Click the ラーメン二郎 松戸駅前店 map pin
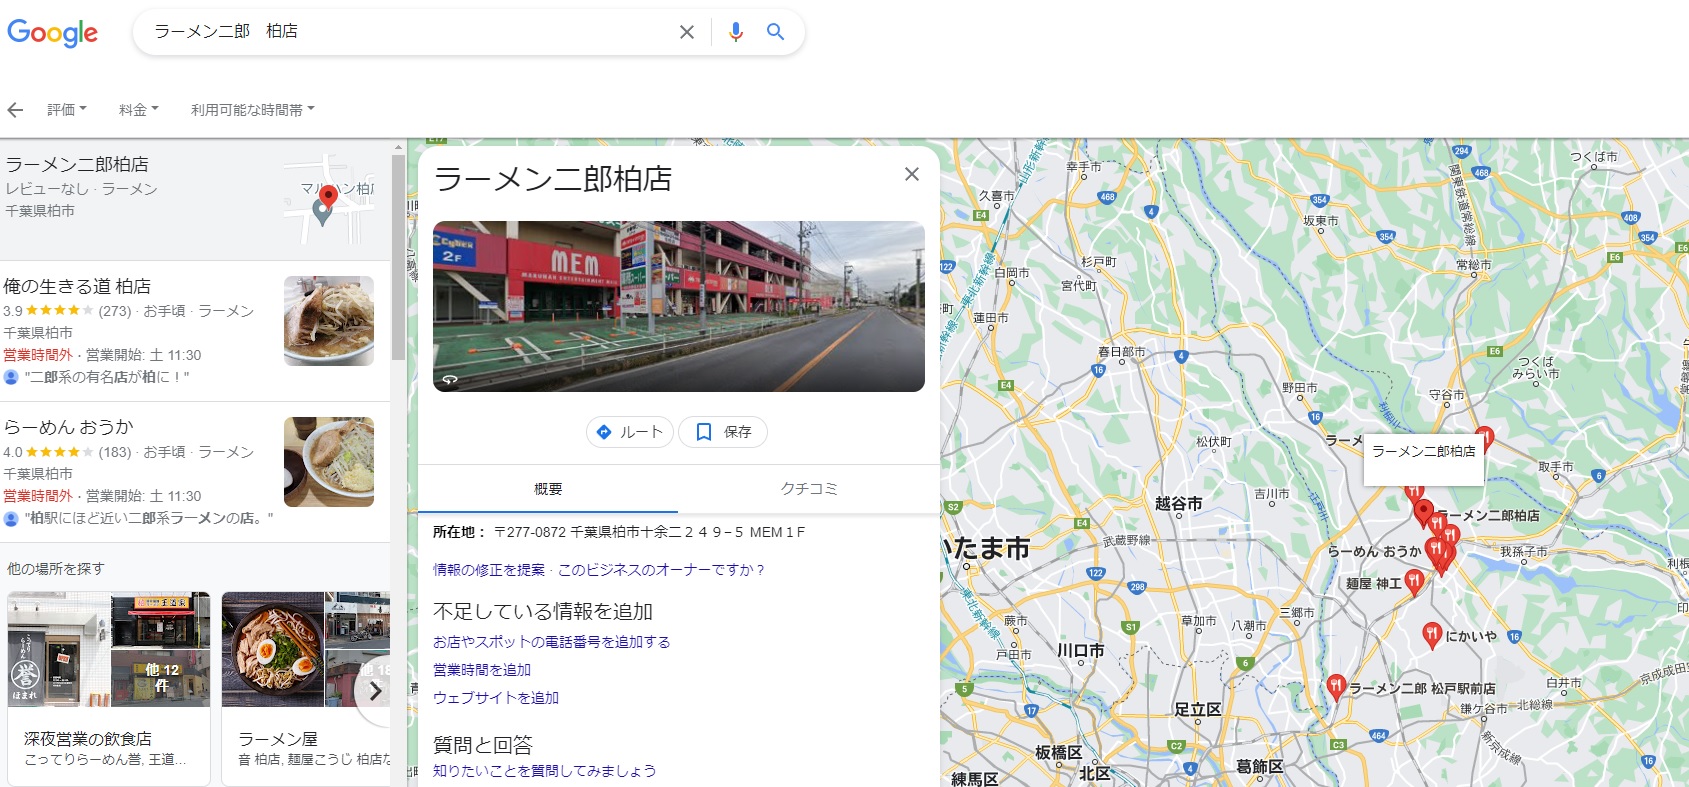This screenshot has height=787, width=1689. click(x=1336, y=686)
